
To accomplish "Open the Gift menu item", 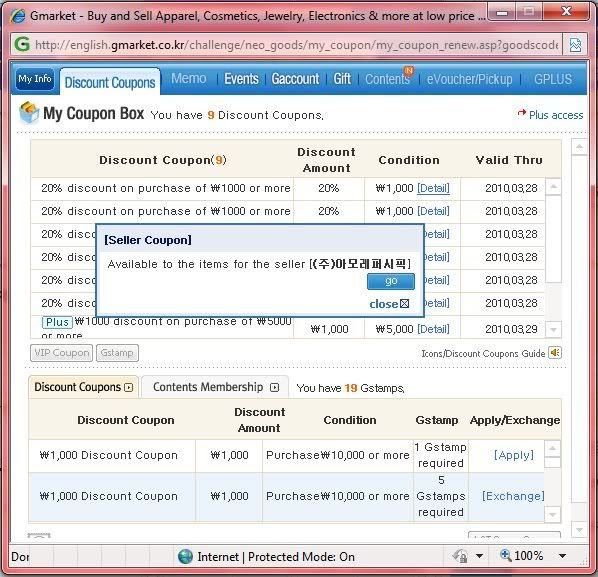I will pyautogui.click(x=342, y=79).
